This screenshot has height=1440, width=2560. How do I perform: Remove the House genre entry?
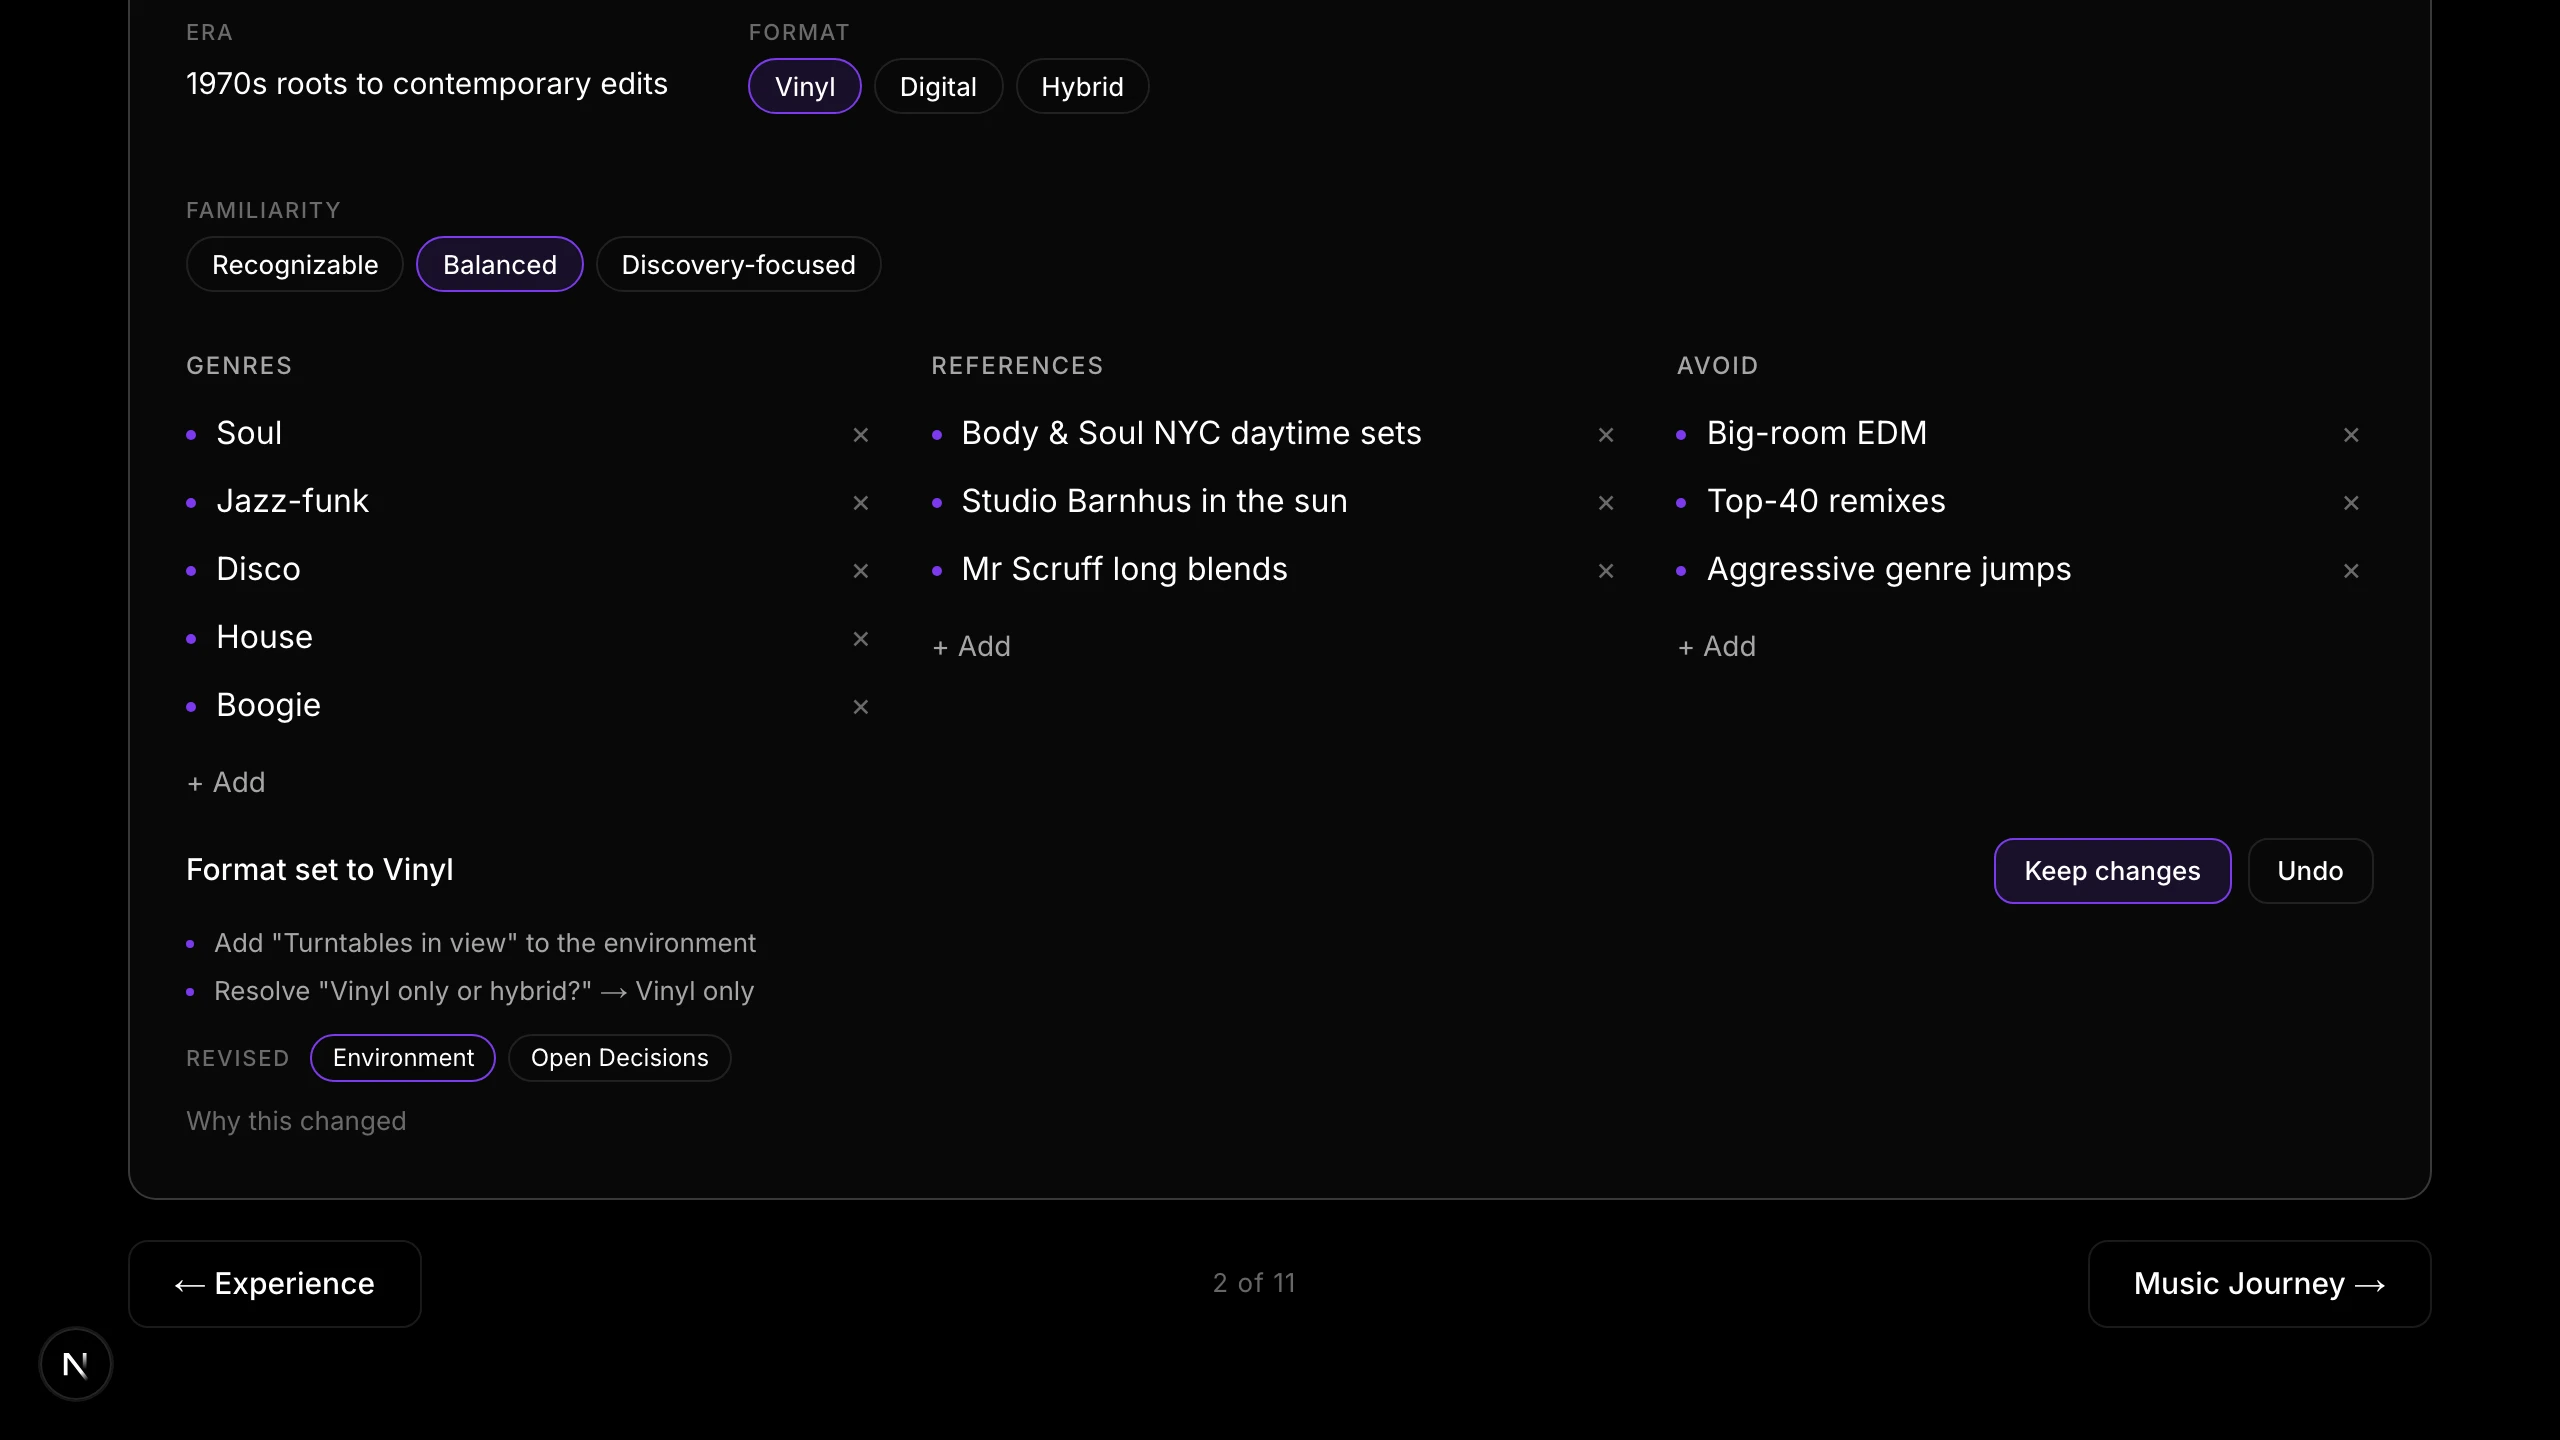[860, 639]
